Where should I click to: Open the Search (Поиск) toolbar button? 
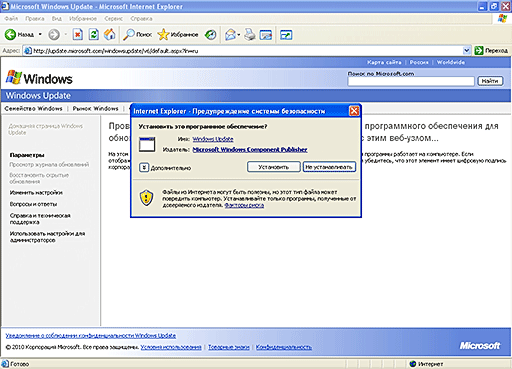click(137, 34)
